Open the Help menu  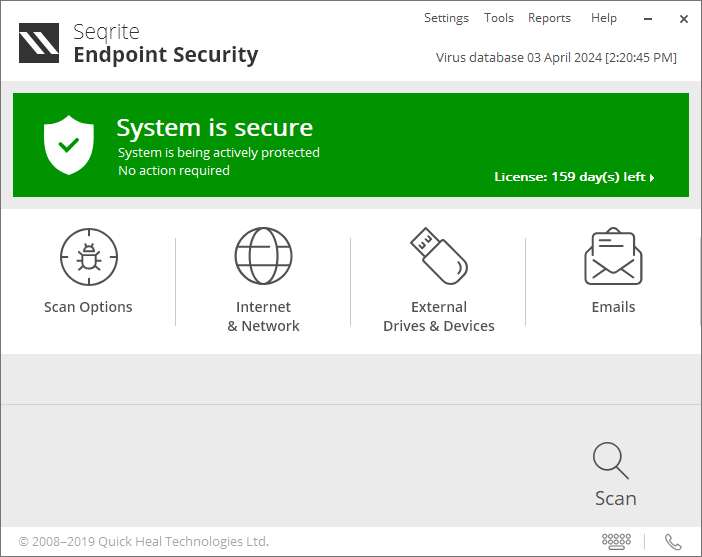(604, 18)
